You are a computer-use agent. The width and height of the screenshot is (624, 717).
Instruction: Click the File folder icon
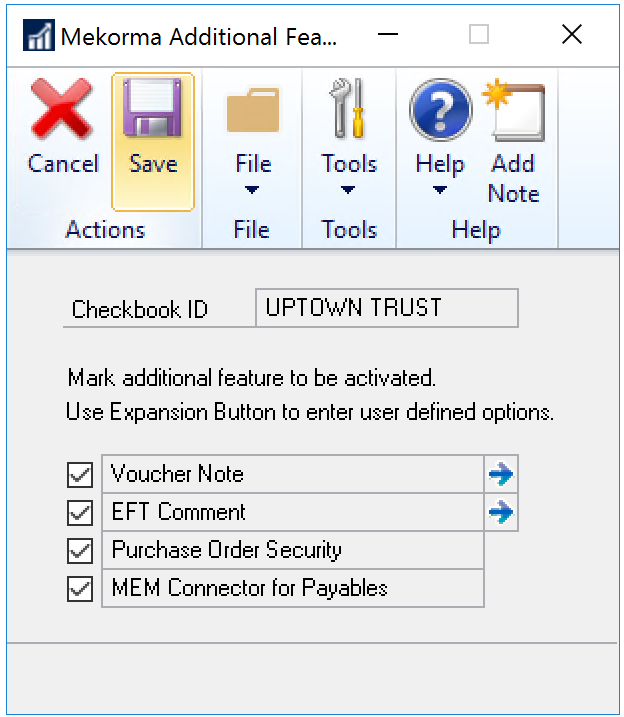coord(253,111)
